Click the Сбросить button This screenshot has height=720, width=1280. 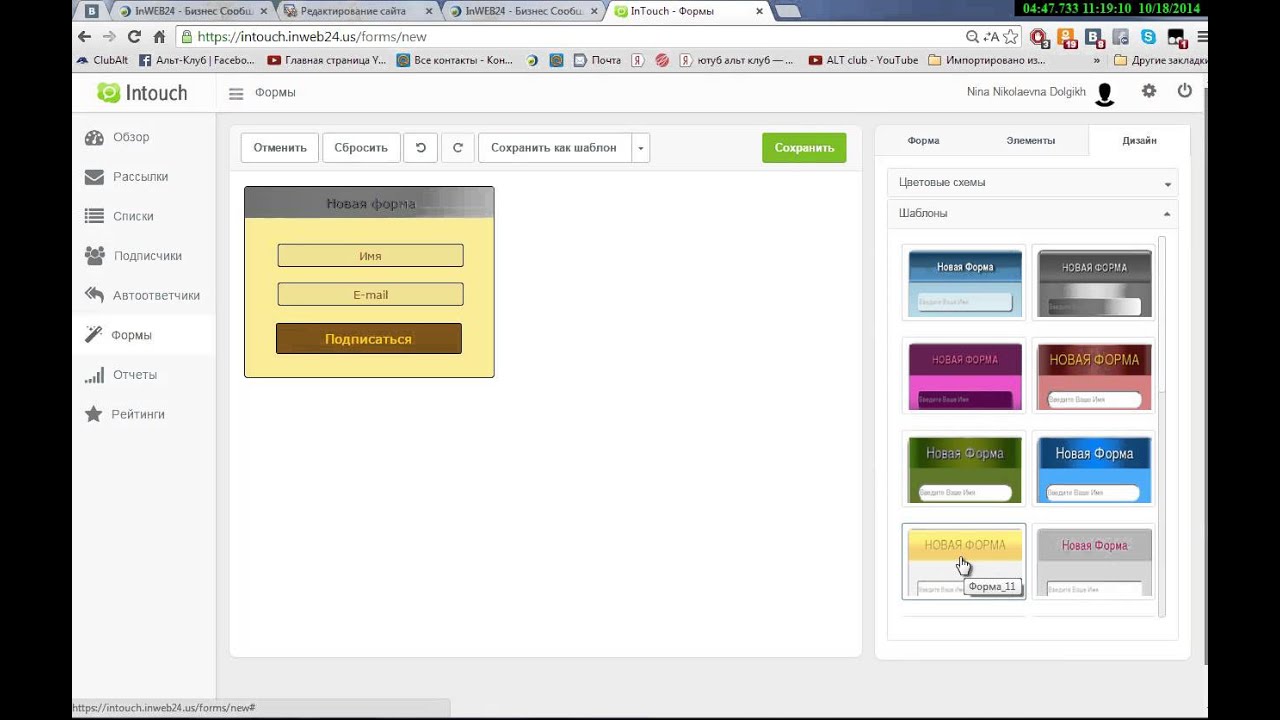tap(361, 148)
